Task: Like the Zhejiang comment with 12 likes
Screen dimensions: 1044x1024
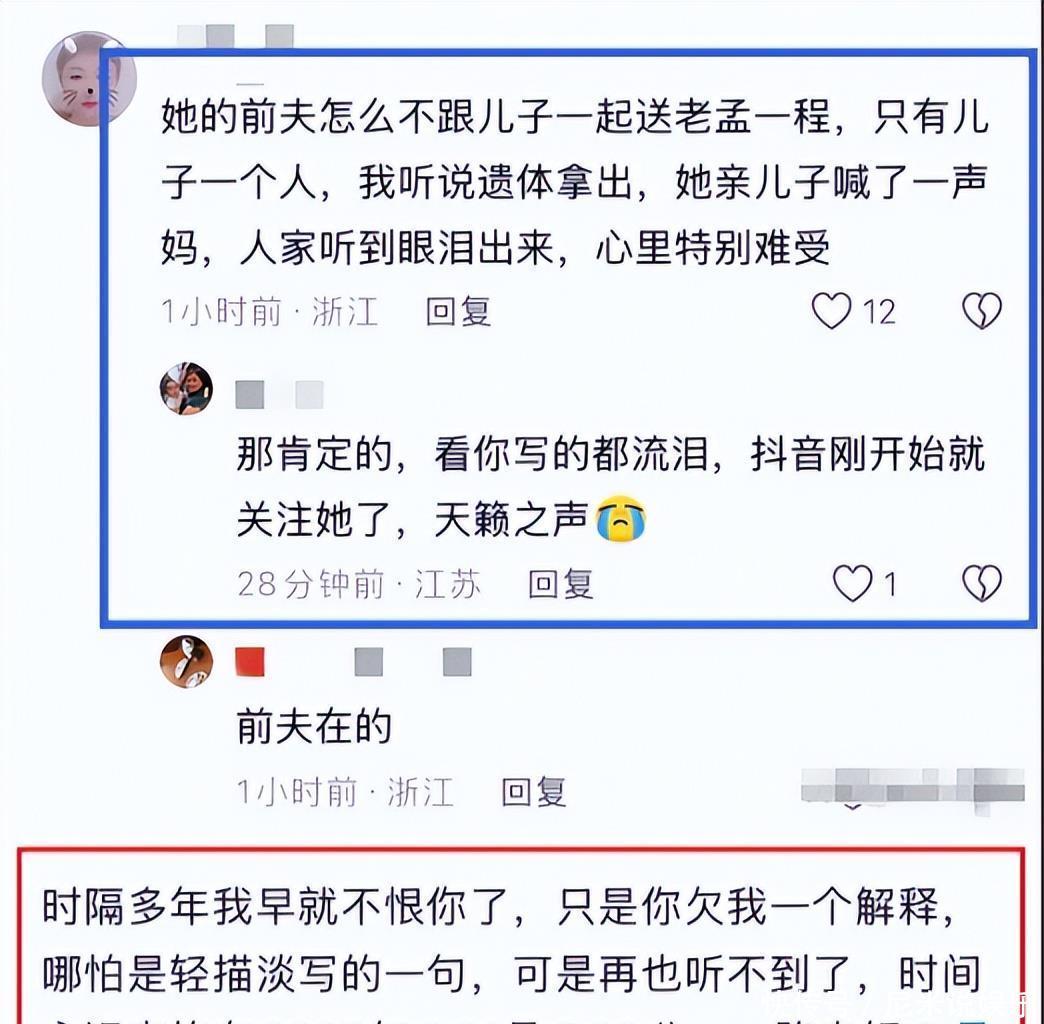Action: pos(831,311)
